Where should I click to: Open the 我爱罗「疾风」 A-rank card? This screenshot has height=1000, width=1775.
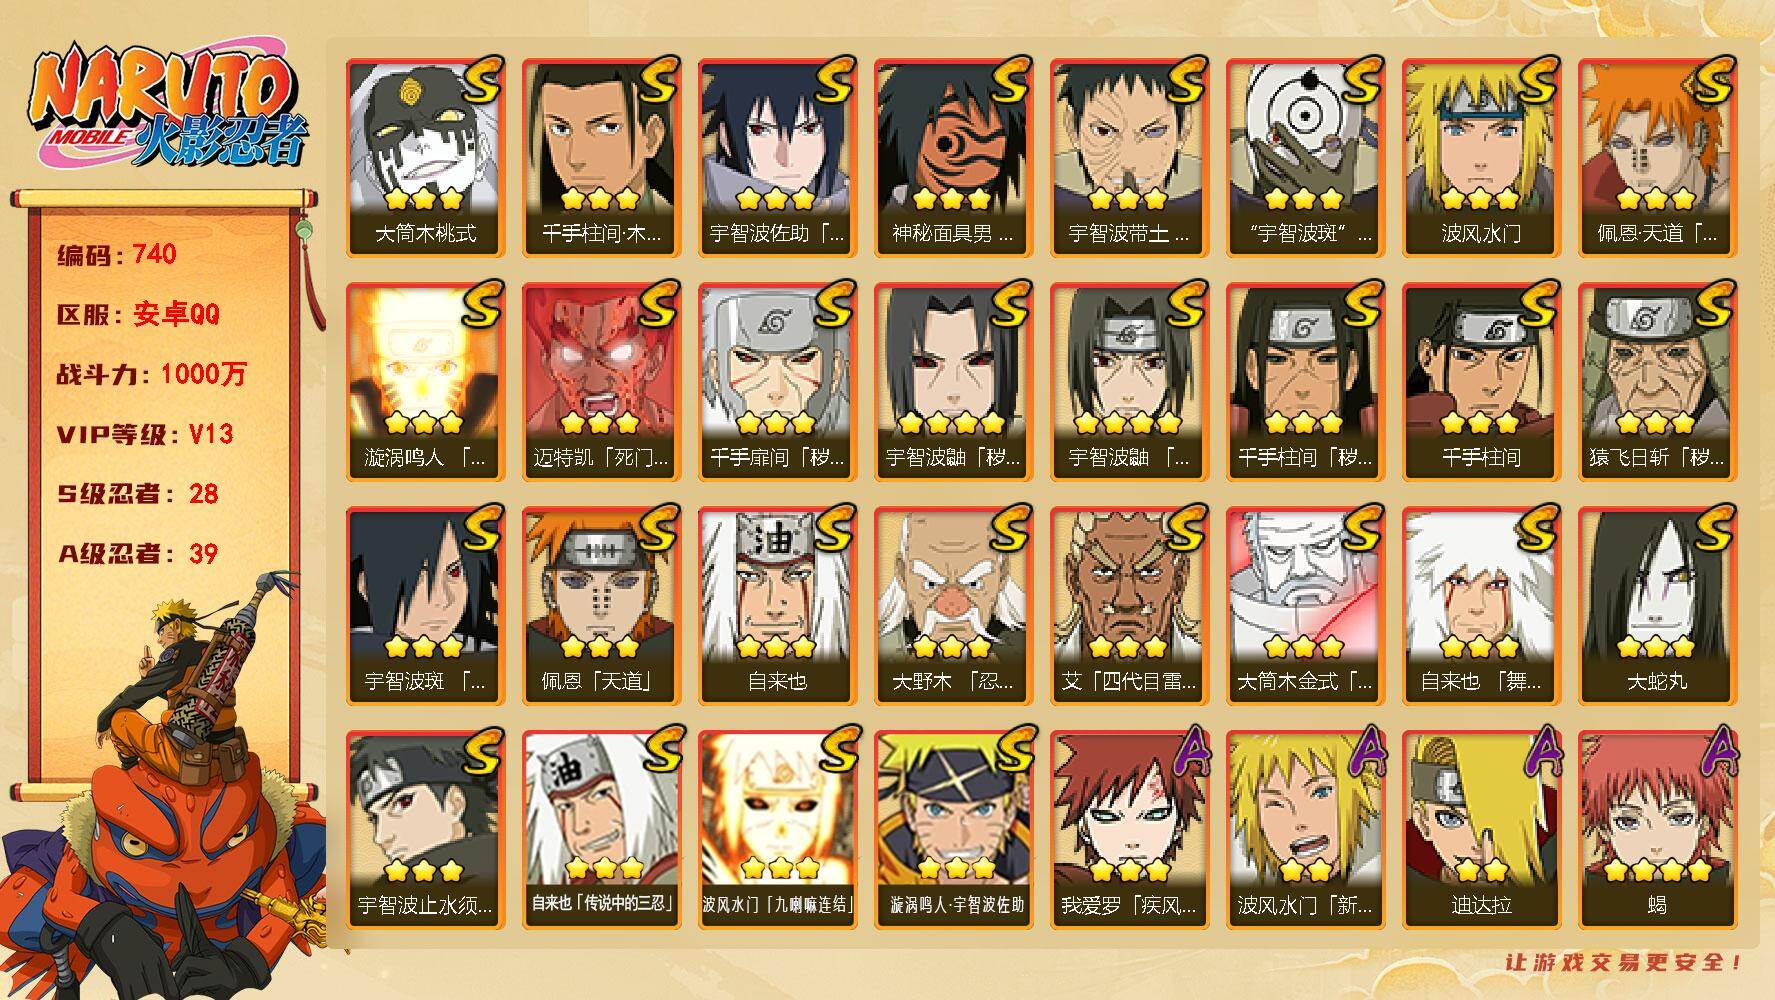coord(1129,830)
